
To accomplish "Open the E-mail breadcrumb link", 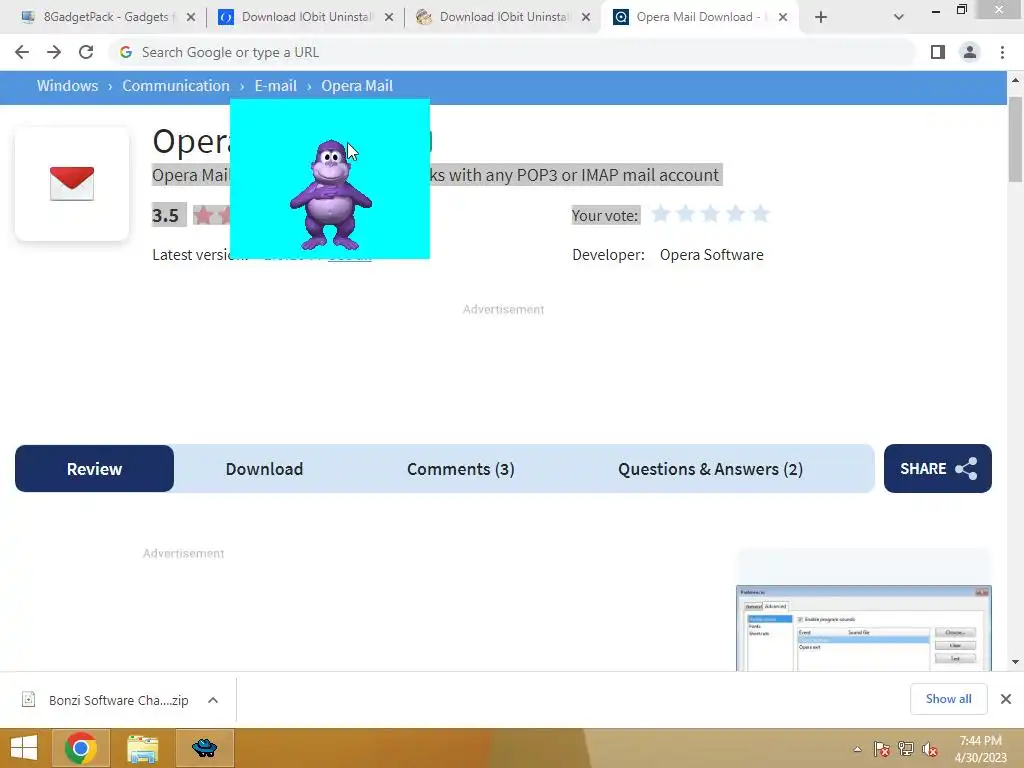I will pos(276,86).
